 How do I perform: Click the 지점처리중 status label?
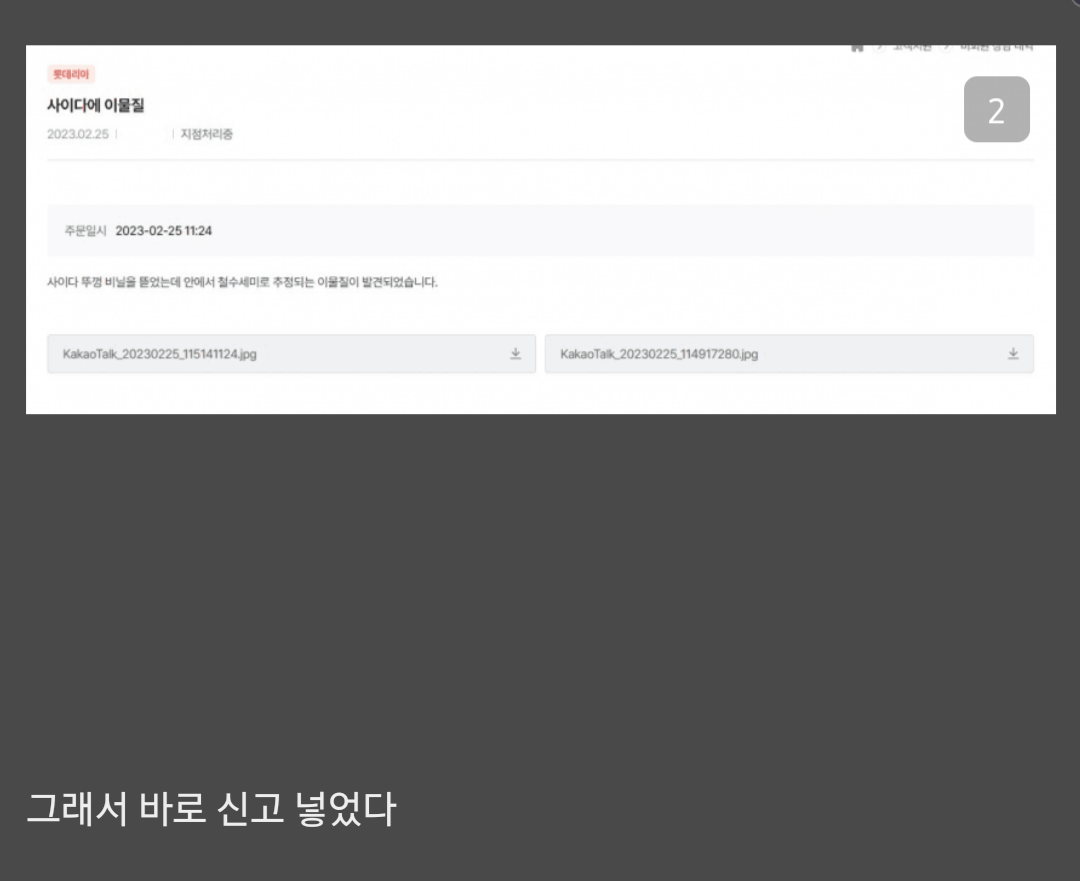206,134
